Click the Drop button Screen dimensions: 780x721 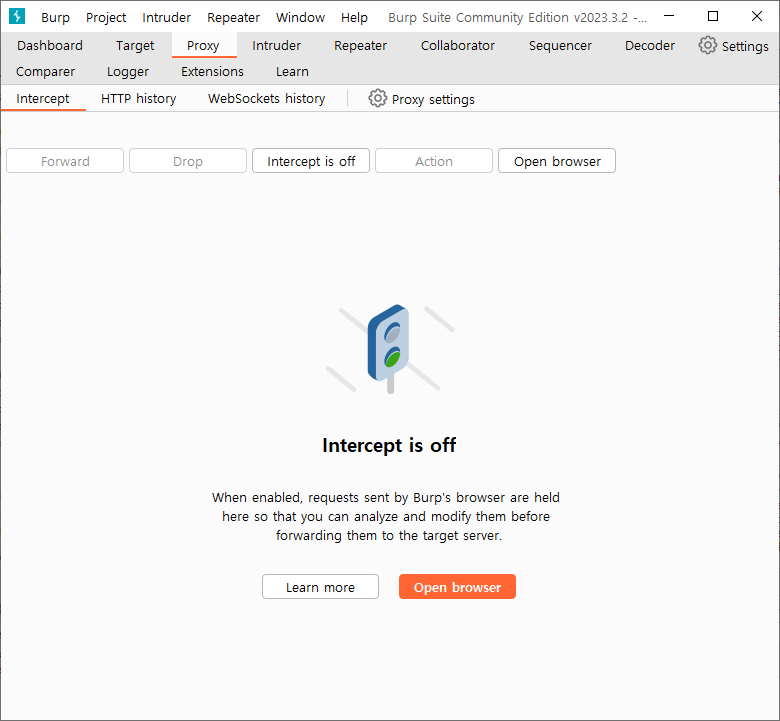(x=188, y=161)
